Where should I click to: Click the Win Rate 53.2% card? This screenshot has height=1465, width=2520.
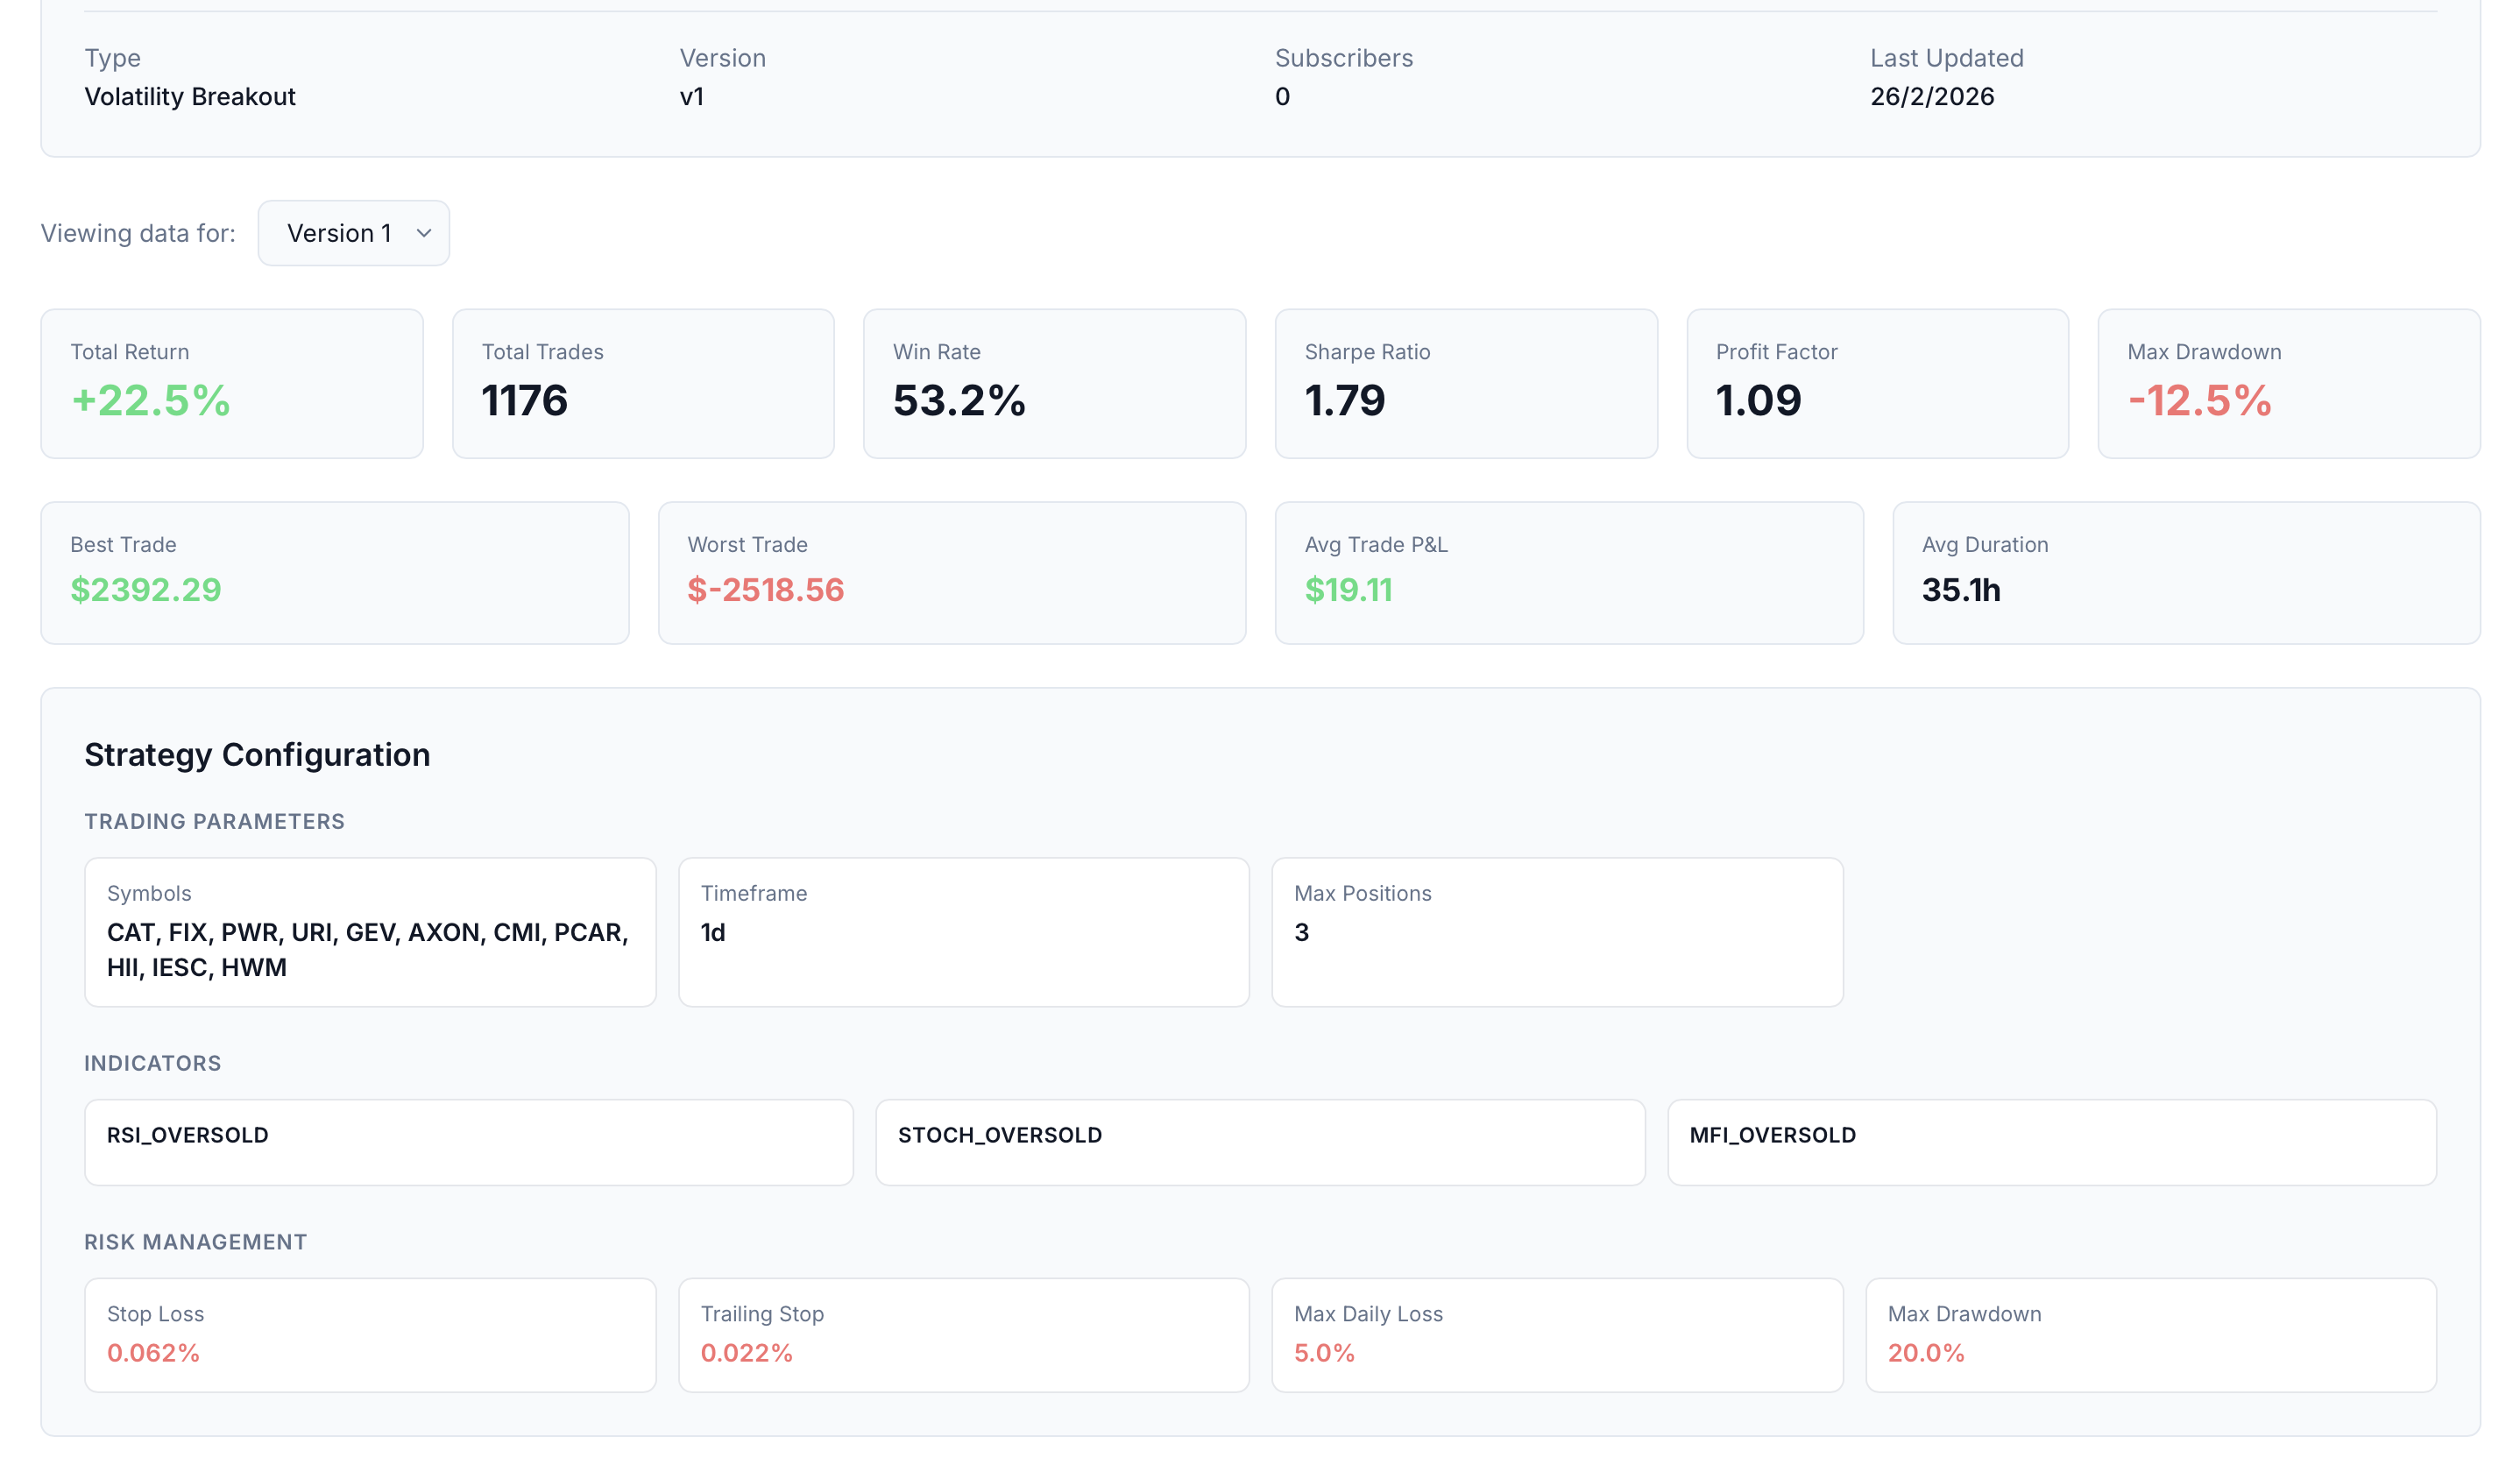click(1054, 383)
